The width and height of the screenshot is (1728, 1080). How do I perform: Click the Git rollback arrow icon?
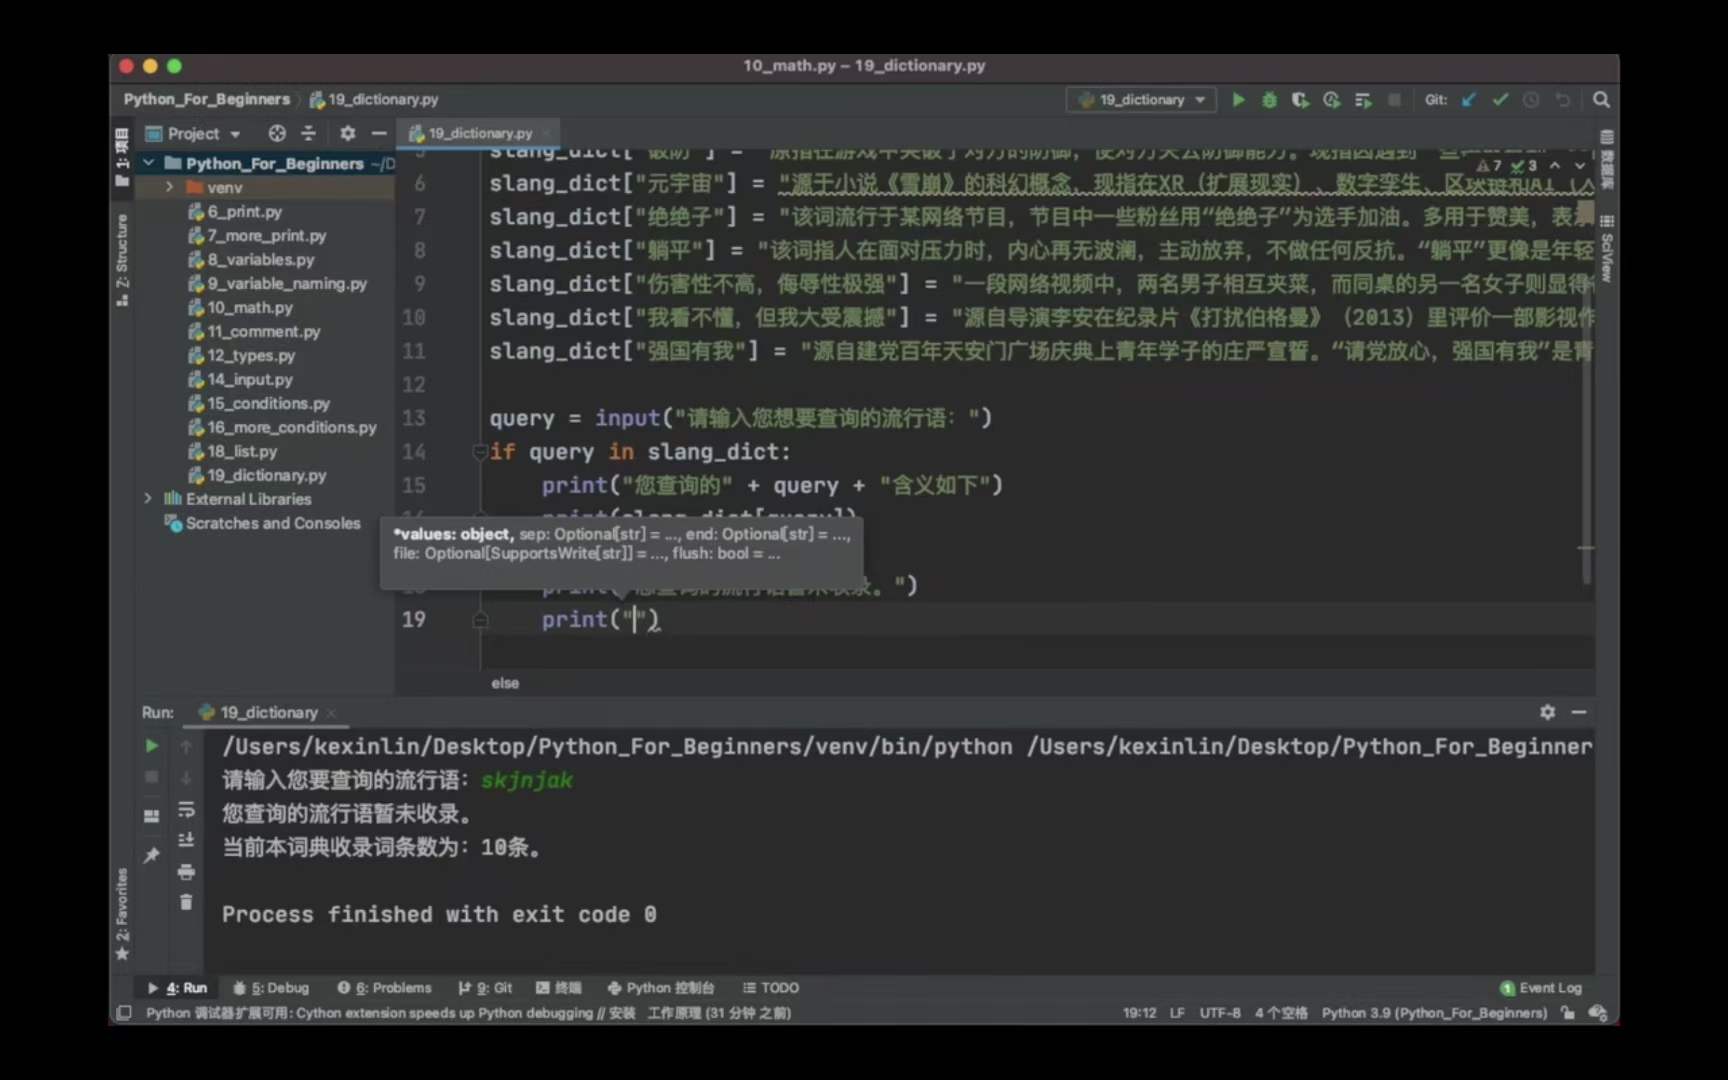pos(1562,99)
